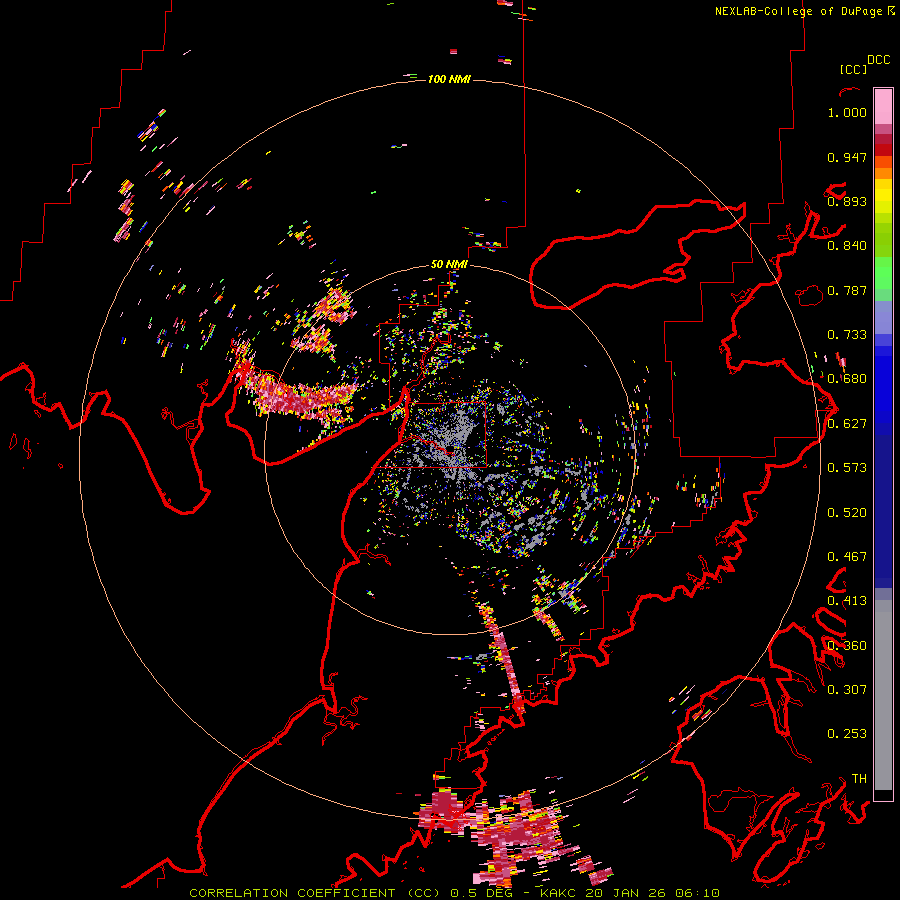The image size is (900, 900).
Task: Click the DCC colorbar header label
Action: (879, 60)
